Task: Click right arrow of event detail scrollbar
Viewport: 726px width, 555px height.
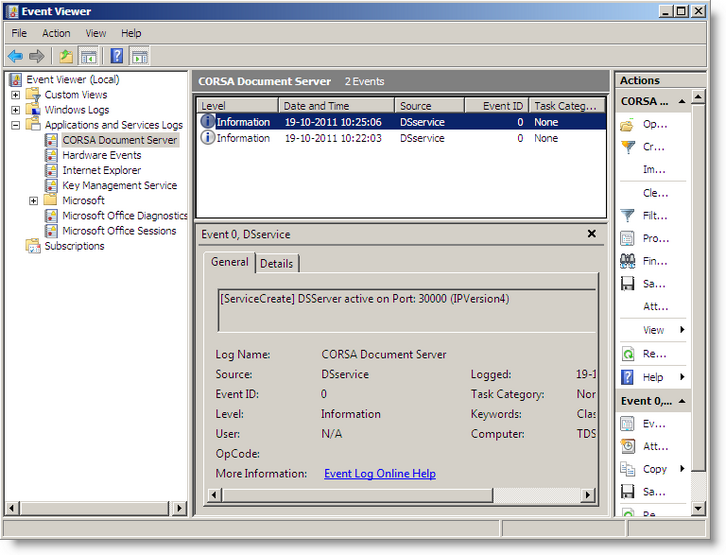Action: click(588, 495)
